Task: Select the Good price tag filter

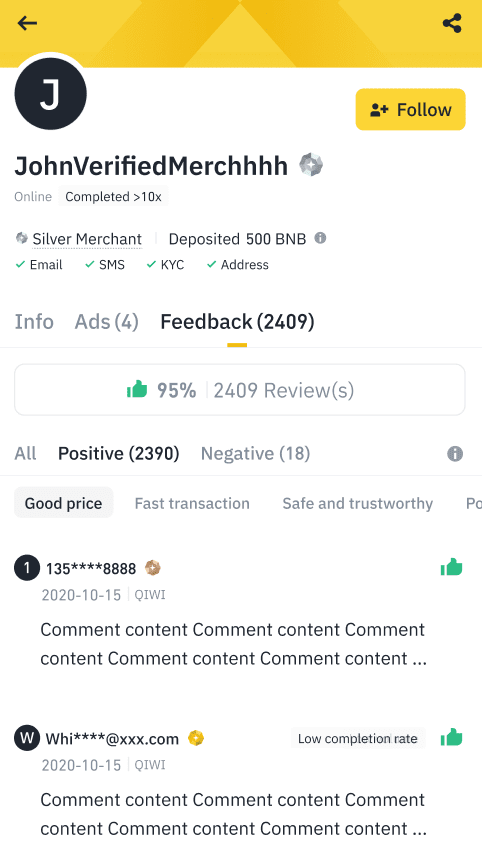Action: pos(63,503)
